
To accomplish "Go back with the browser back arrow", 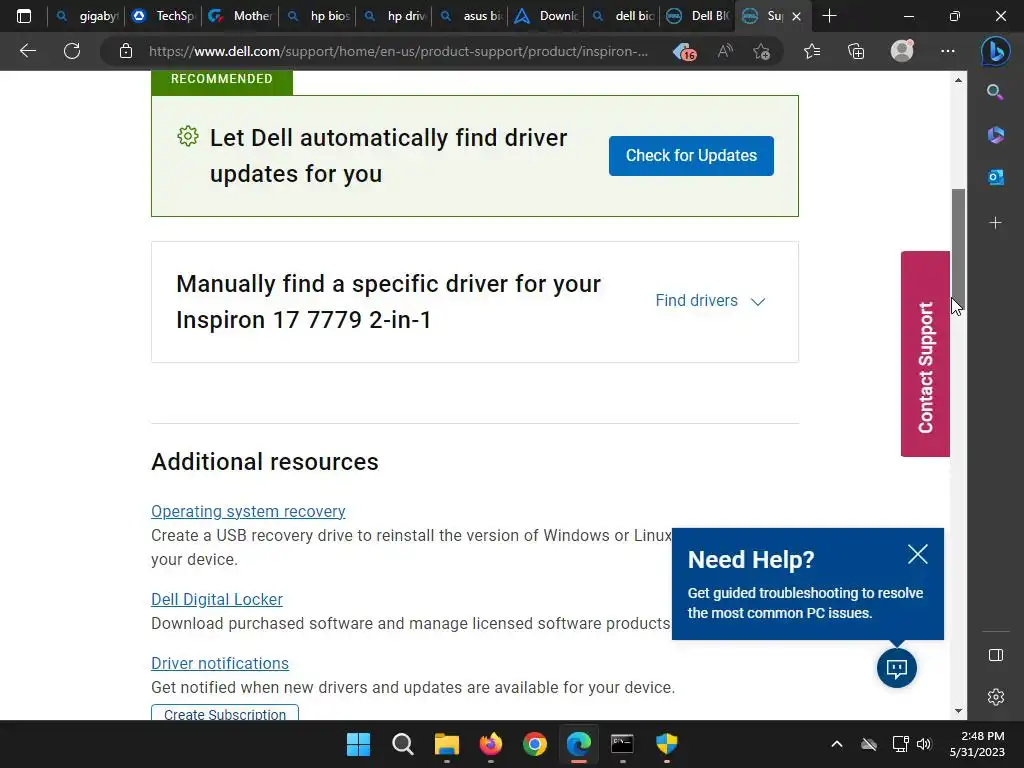I will [27, 51].
